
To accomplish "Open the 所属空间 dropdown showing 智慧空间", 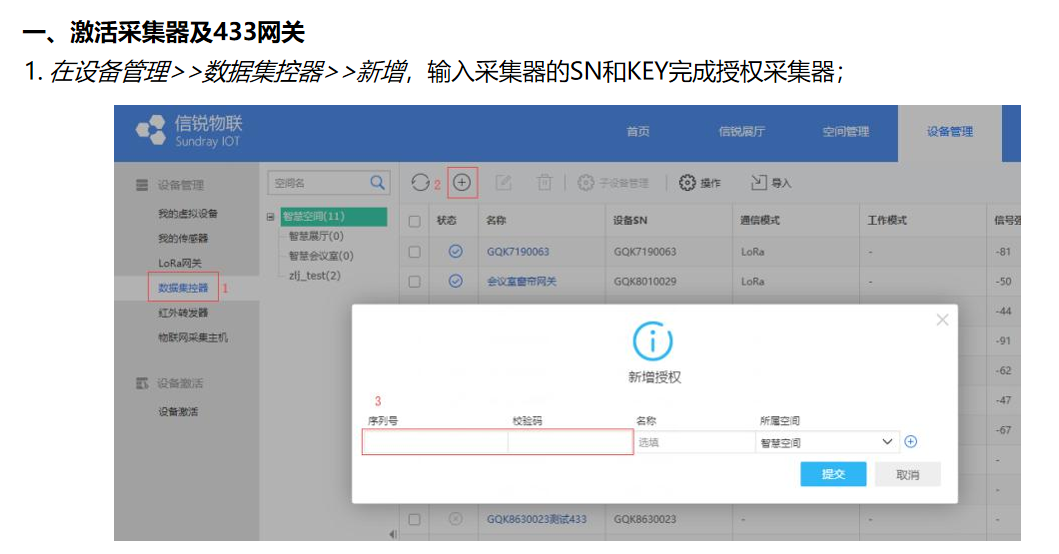I will tap(827, 442).
